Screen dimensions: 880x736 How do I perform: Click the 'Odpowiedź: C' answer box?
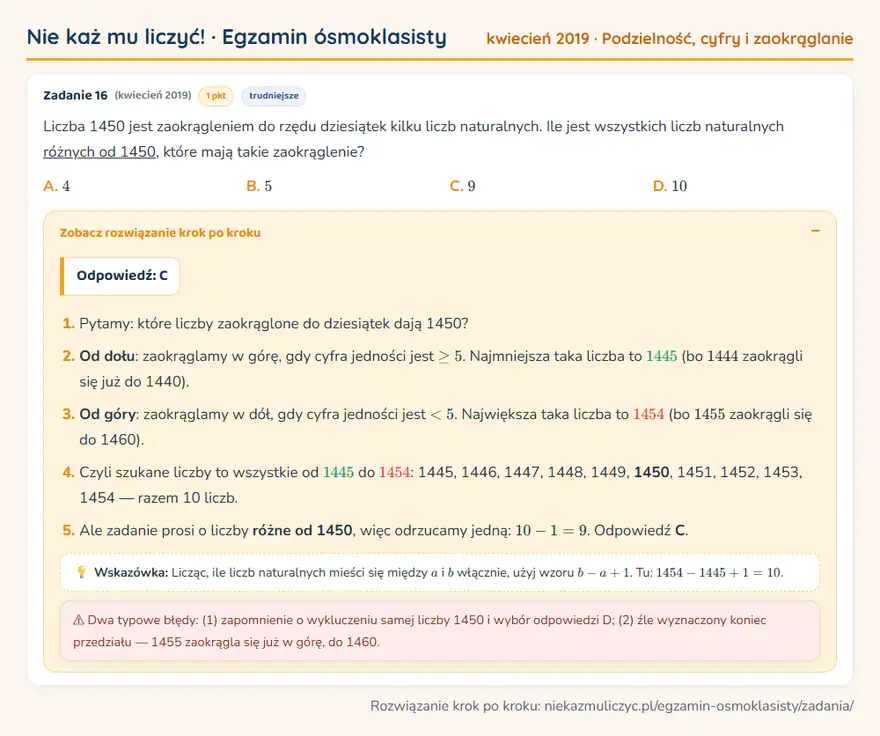click(x=120, y=276)
